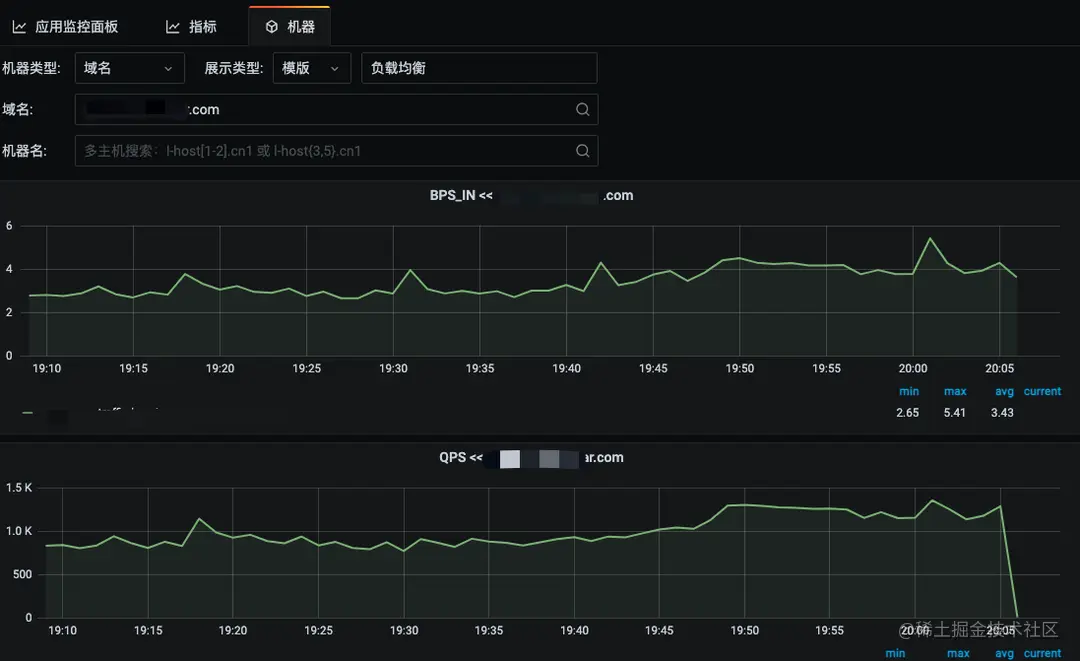Focus the 机器名 multi-host search field
The image size is (1080, 661).
click(336, 151)
